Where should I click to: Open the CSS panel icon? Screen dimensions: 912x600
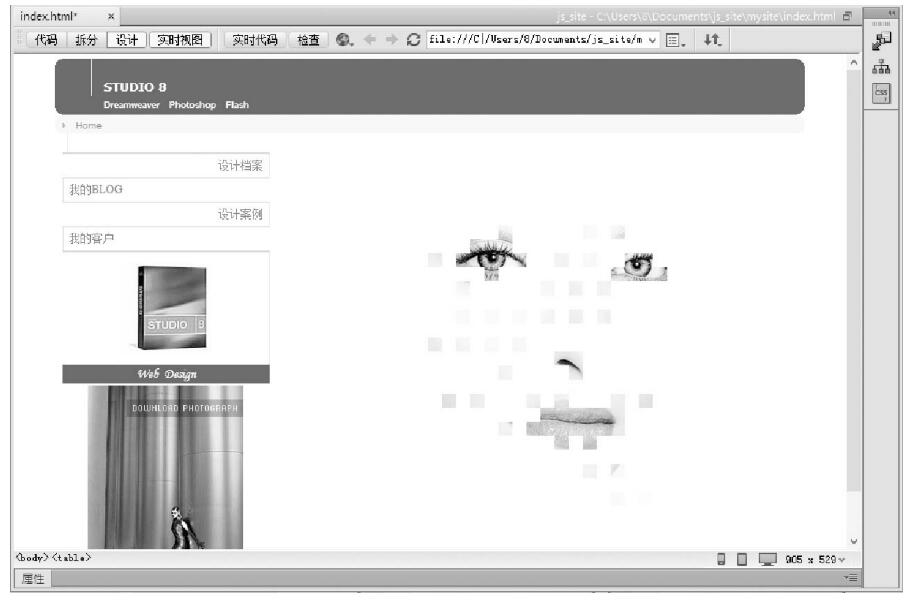click(x=881, y=93)
